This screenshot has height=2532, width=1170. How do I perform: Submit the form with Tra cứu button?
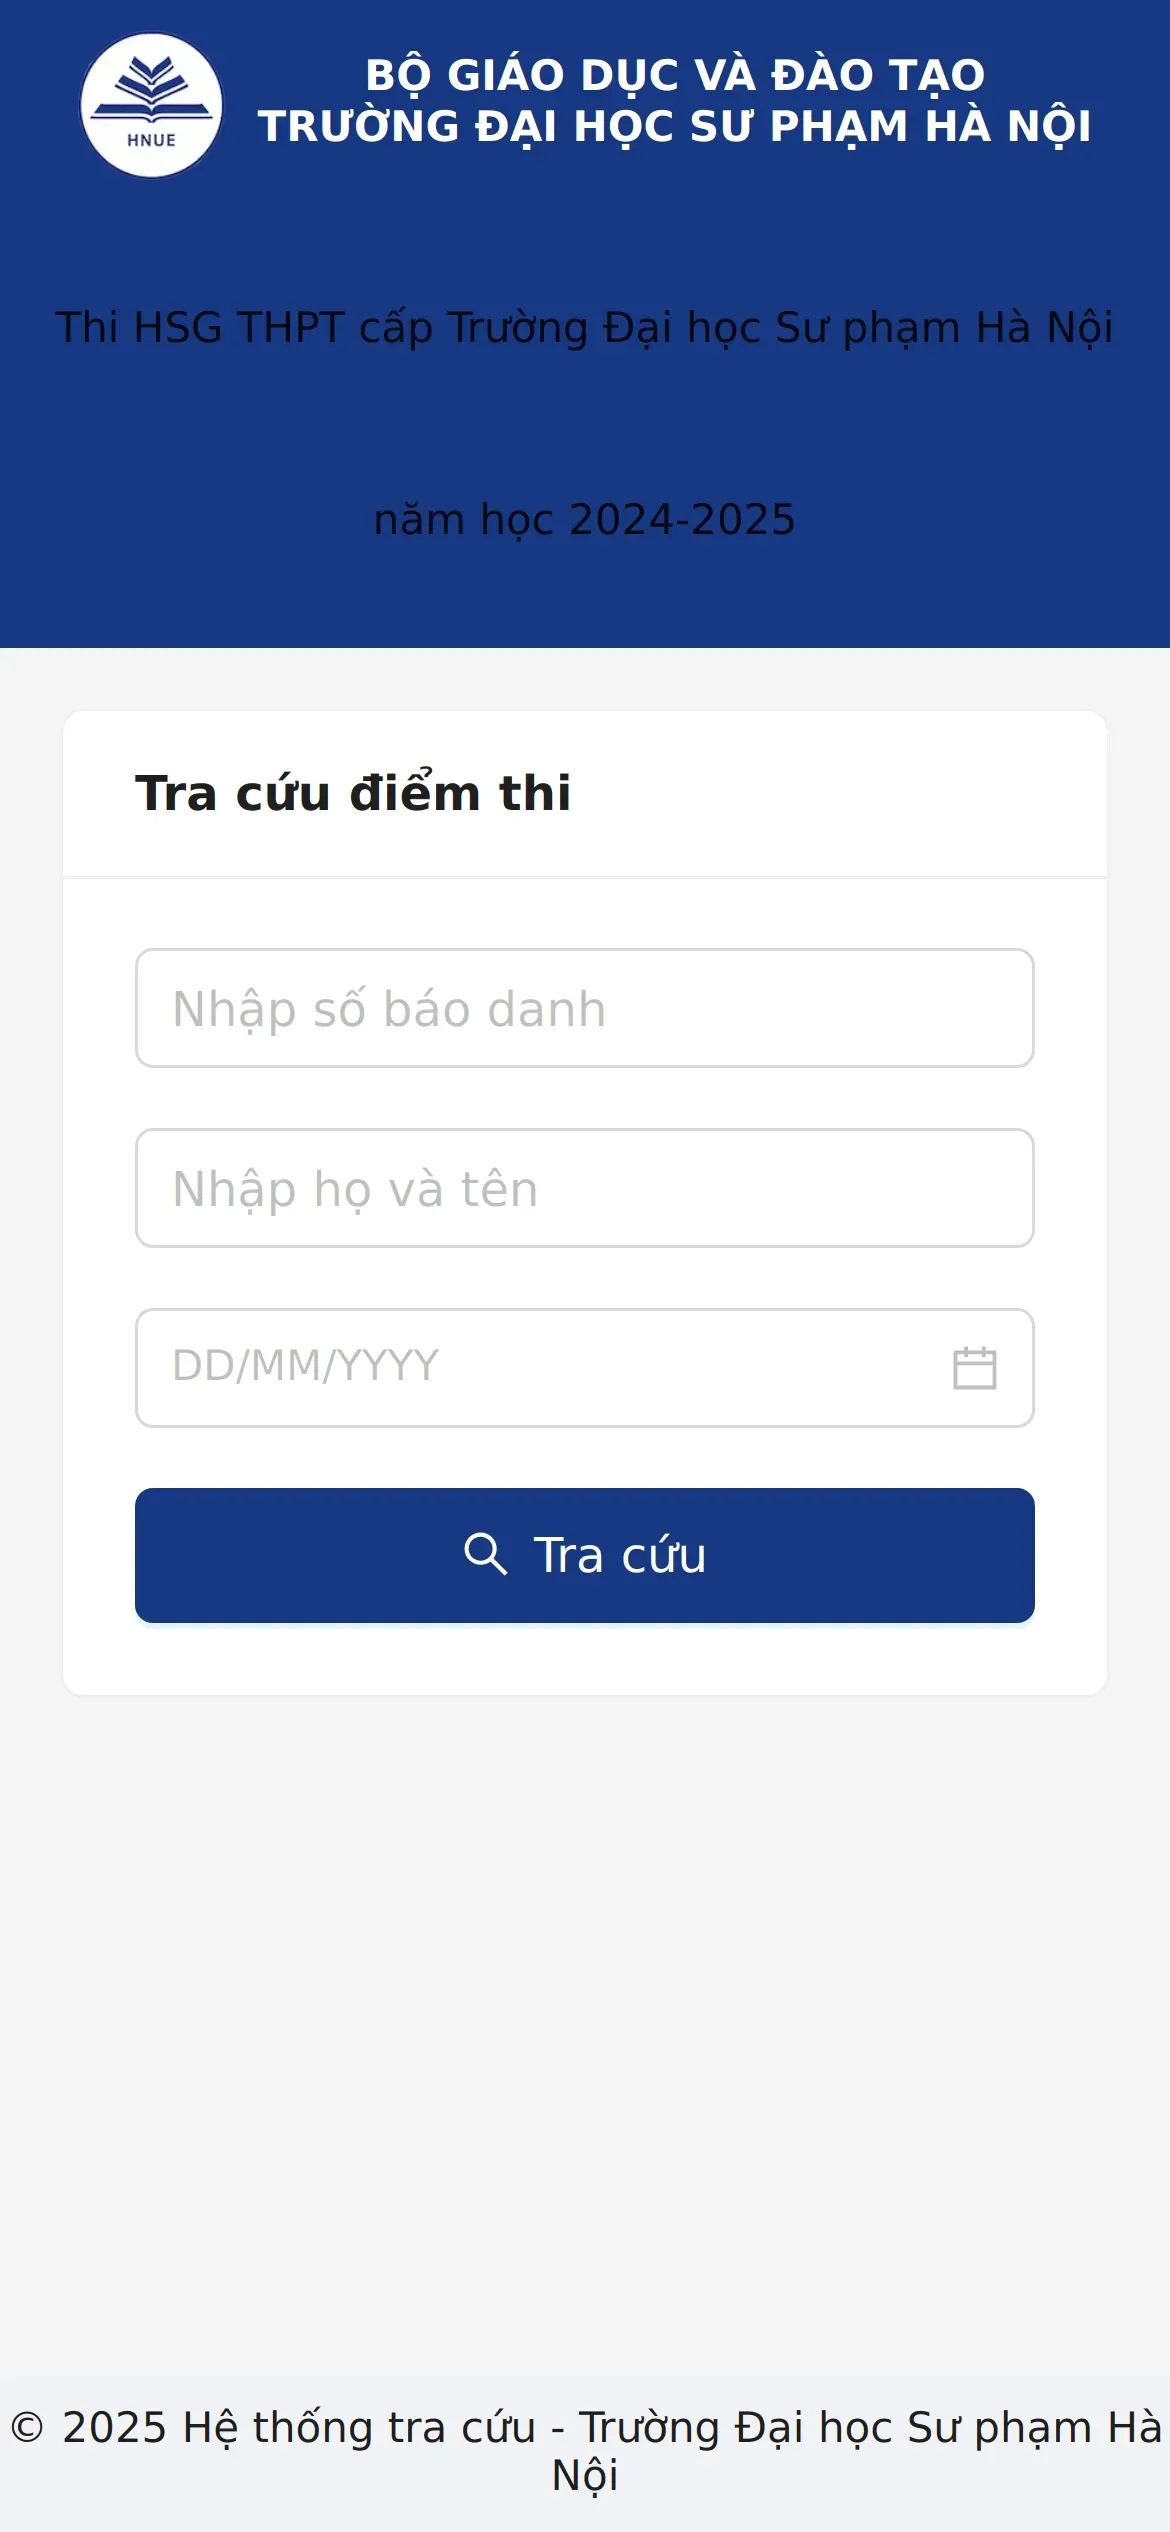(585, 1555)
